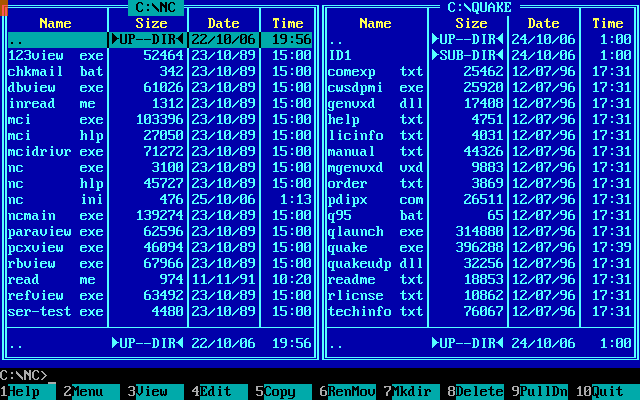Click the time 17:39 of quake exe

tap(612, 247)
